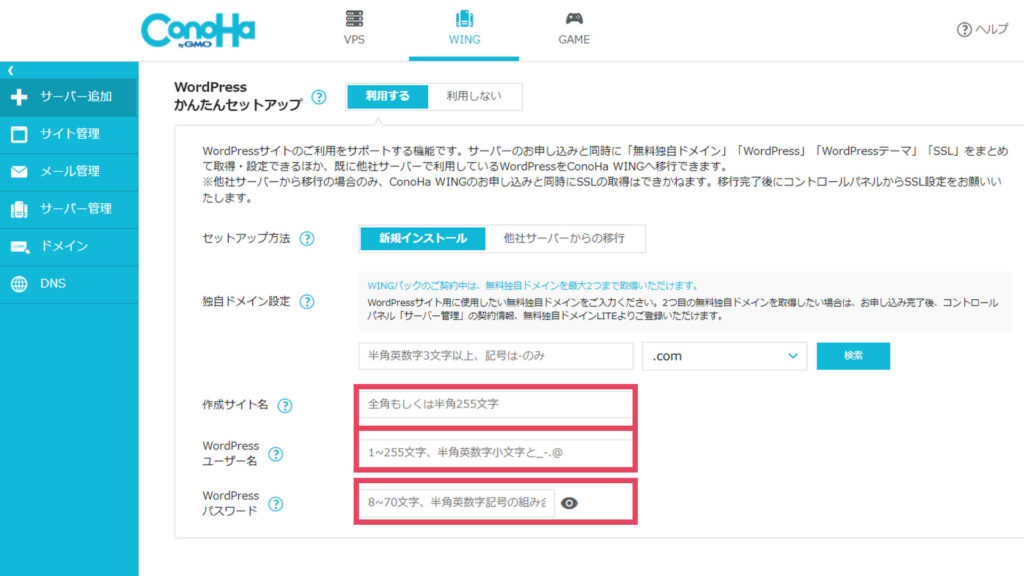
Task: Open ドメイン menu entry
Action: click(69, 247)
